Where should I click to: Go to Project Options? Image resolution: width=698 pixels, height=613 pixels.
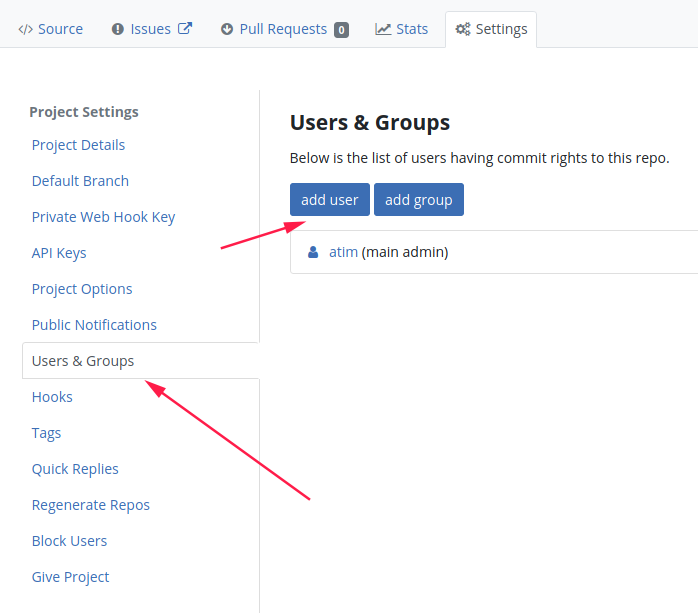pyautogui.click(x=82, y=289)
